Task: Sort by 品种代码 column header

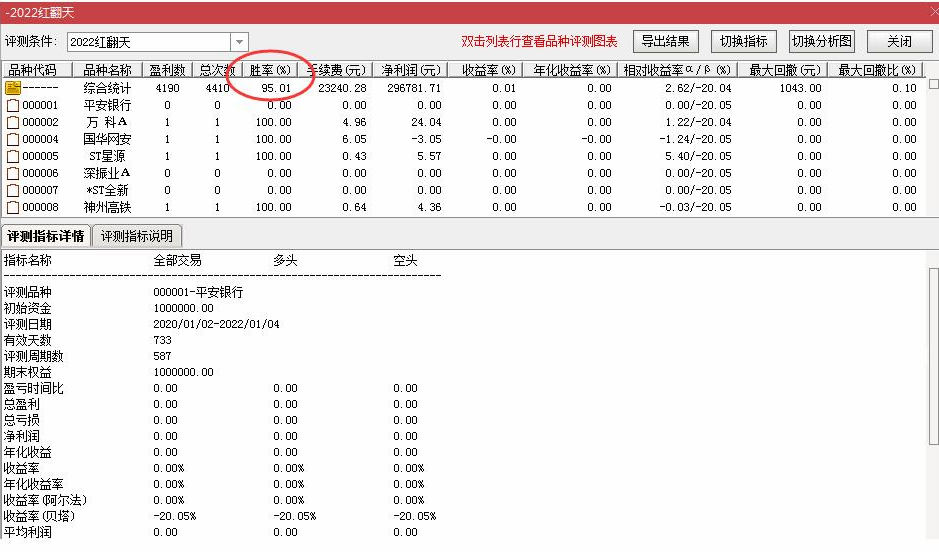Action: 37,70
